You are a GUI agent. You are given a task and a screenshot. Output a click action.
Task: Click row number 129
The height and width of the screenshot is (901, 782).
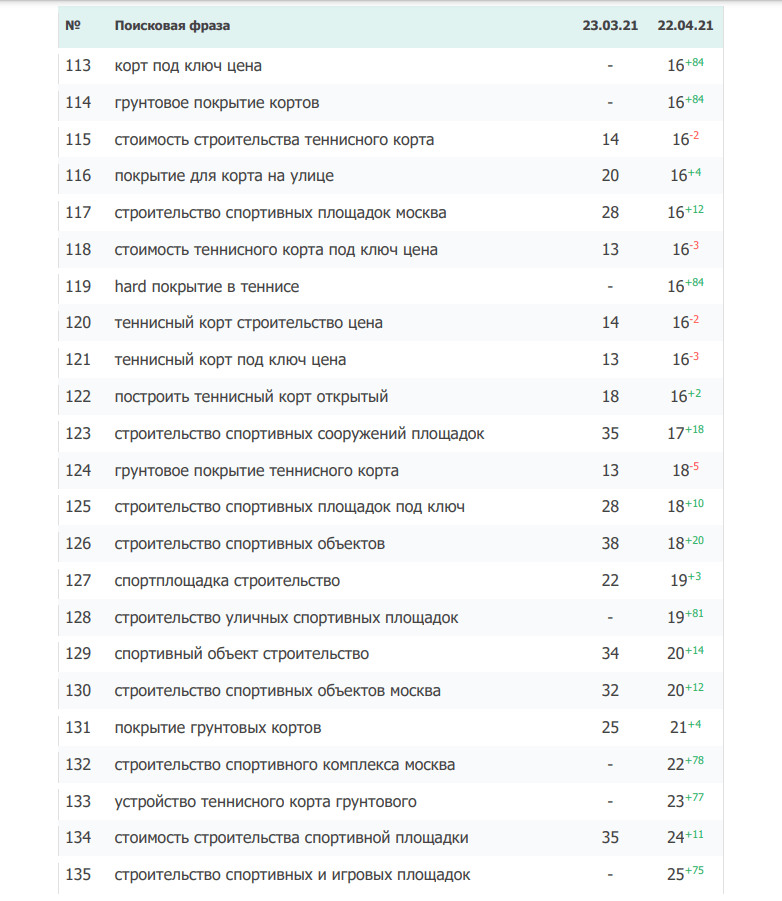pos(78,654)
